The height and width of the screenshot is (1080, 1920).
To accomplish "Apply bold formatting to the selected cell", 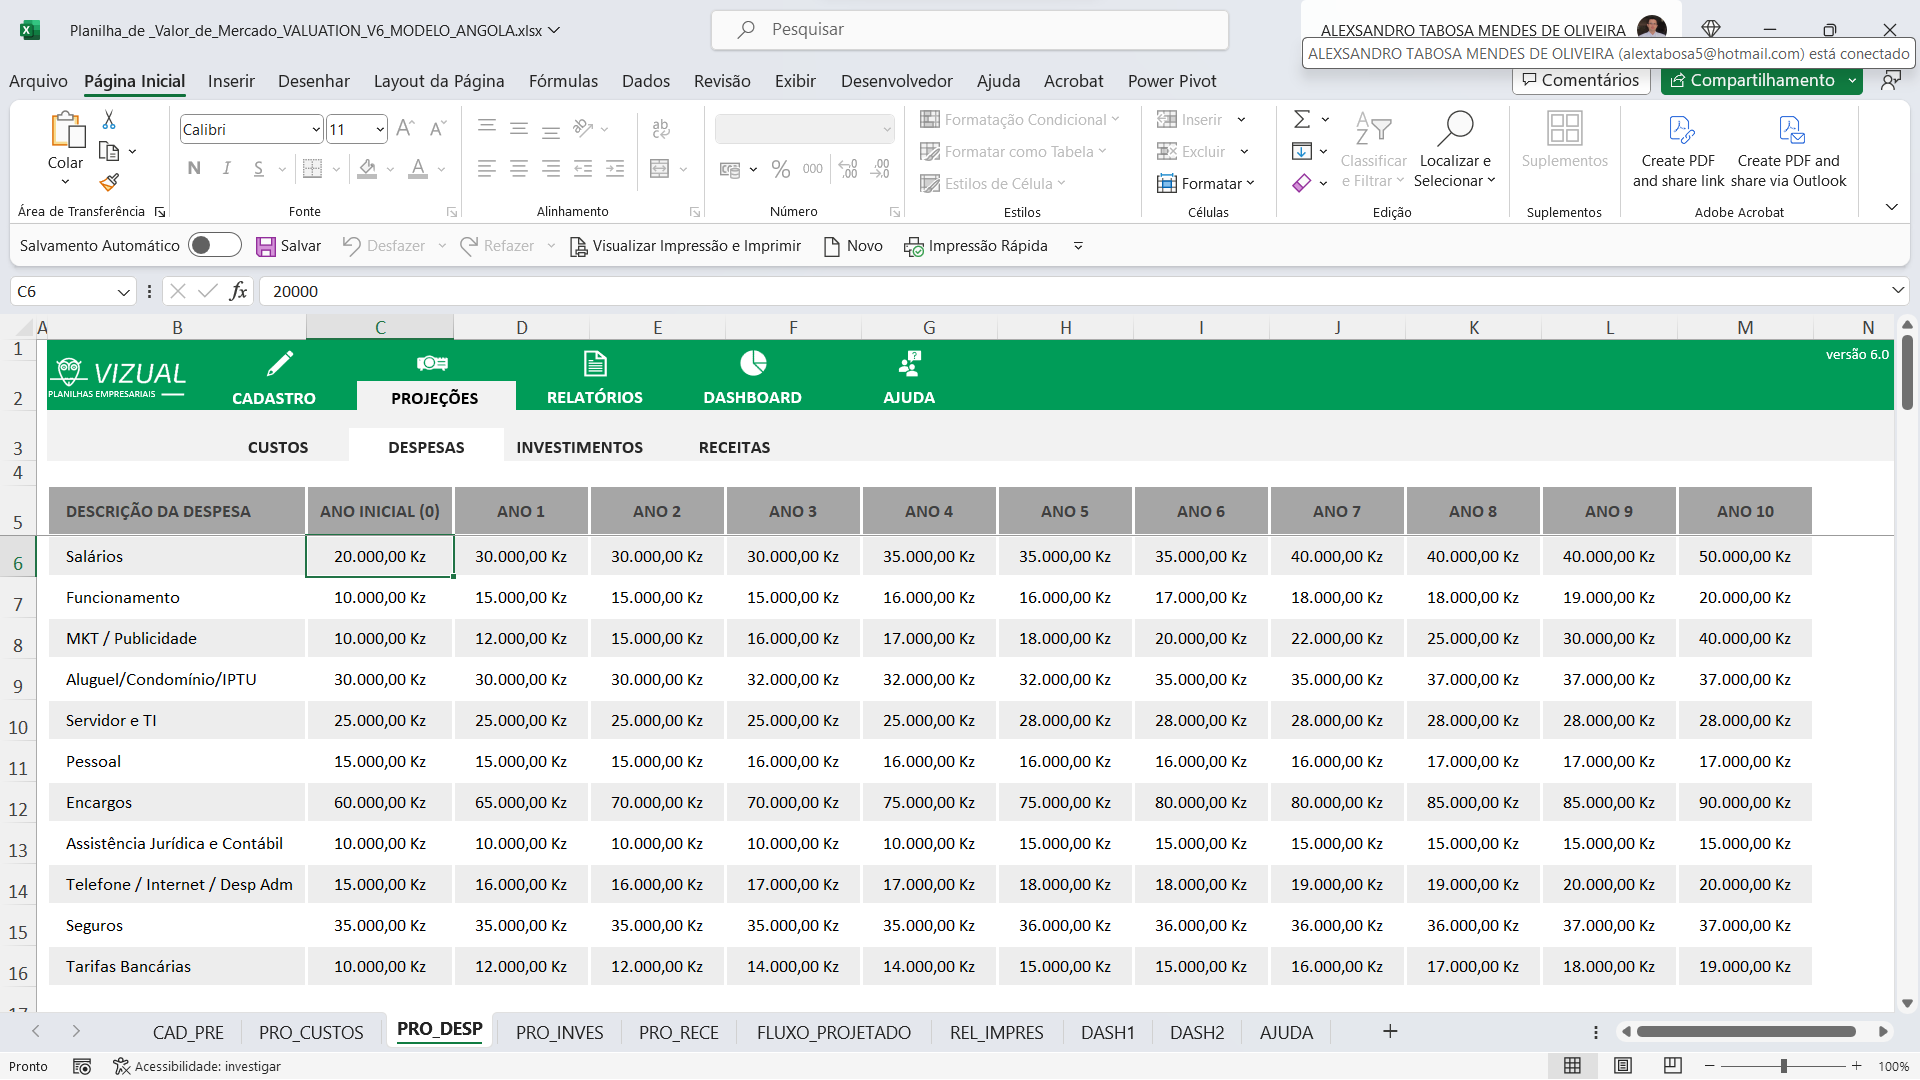I will (x=194, y=168).
